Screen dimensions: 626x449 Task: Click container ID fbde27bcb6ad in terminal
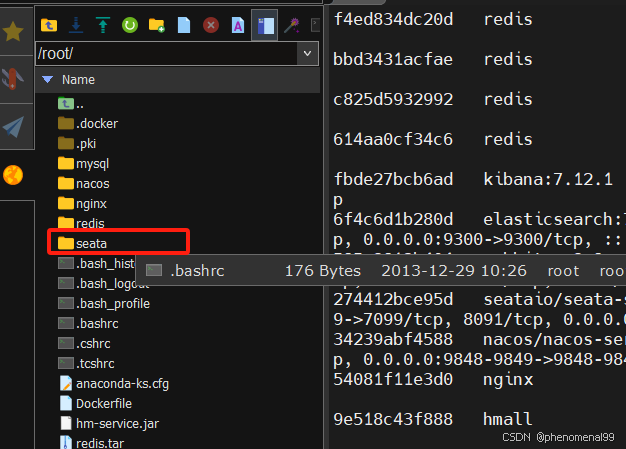393,180
